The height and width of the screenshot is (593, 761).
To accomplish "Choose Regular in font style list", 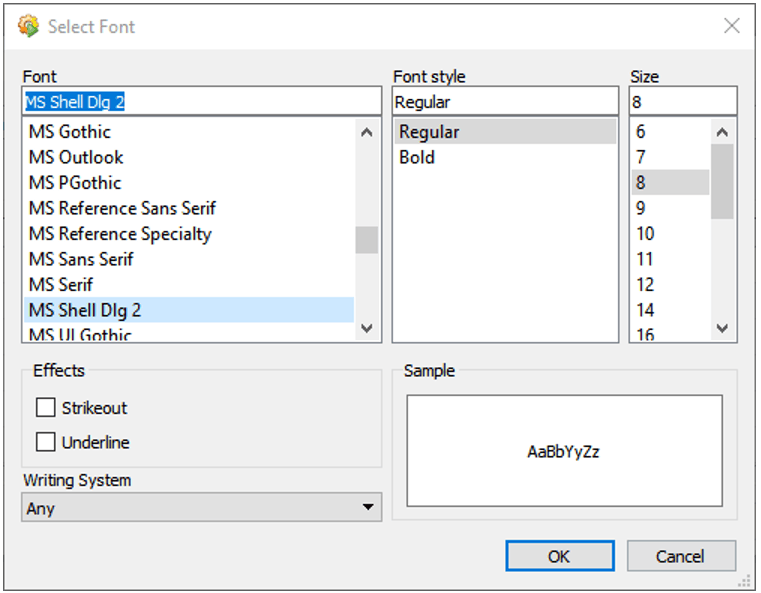I will point(505,132).
